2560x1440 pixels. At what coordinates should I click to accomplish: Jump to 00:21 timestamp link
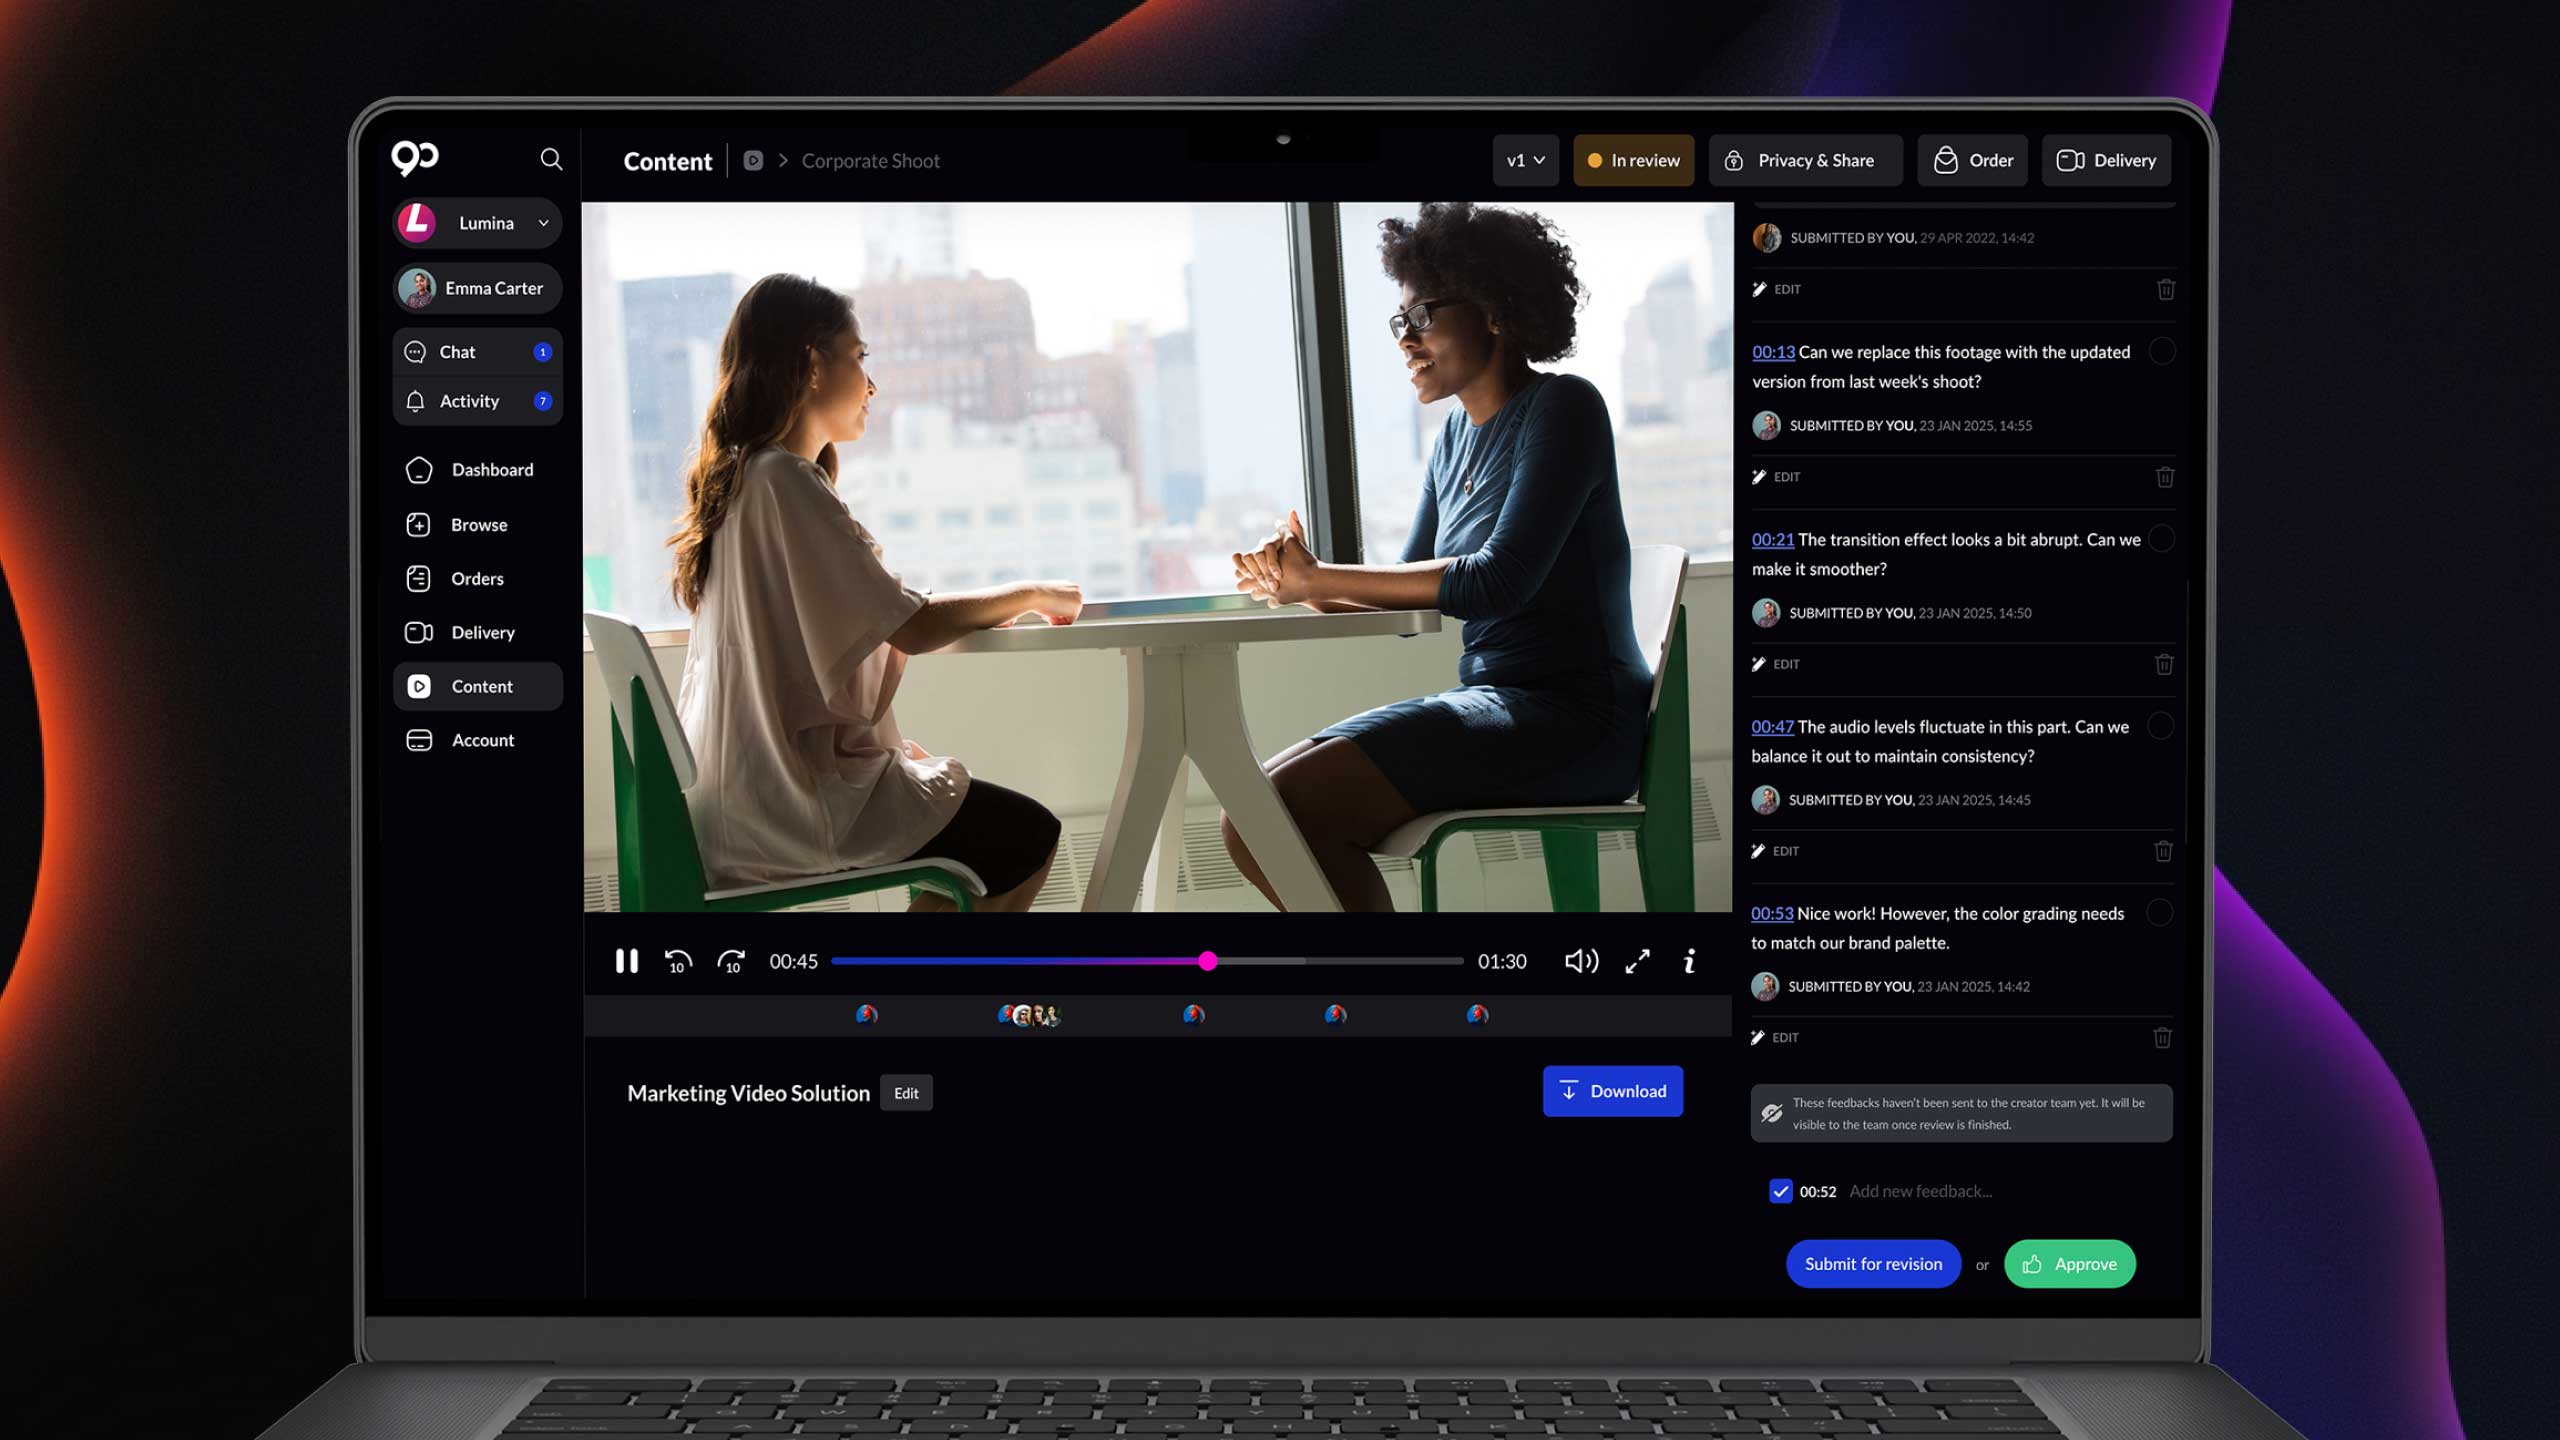point(1772,539)
